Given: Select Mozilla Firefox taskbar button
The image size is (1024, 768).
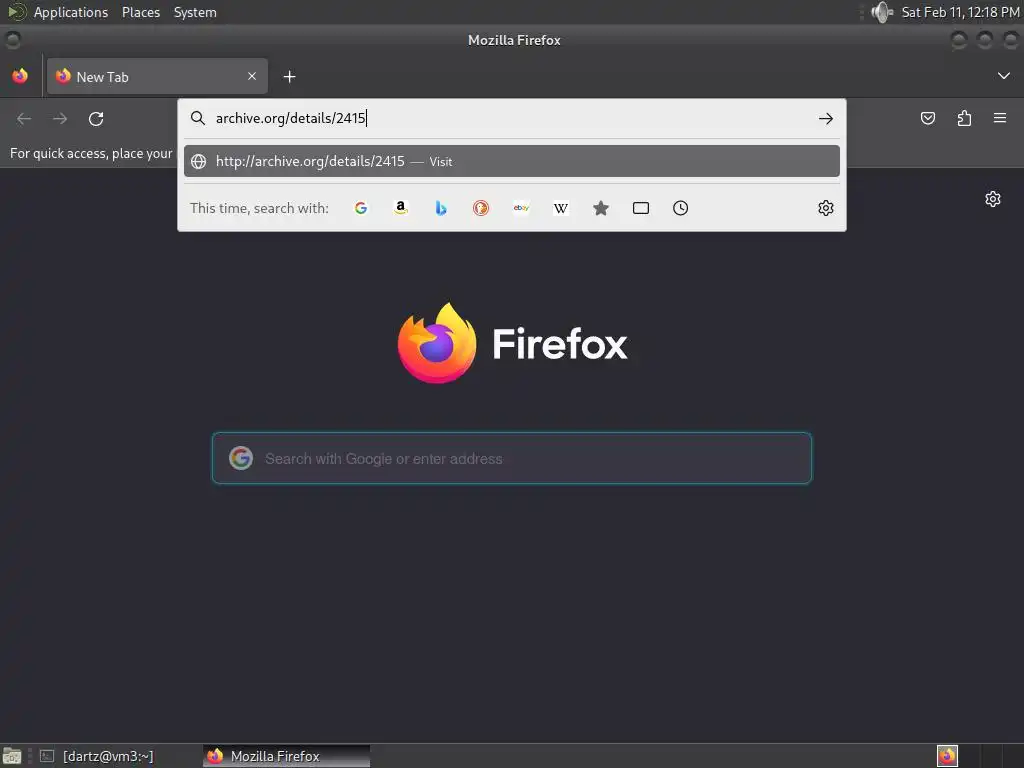Looking at the screenshot, I should click(286, 756).
